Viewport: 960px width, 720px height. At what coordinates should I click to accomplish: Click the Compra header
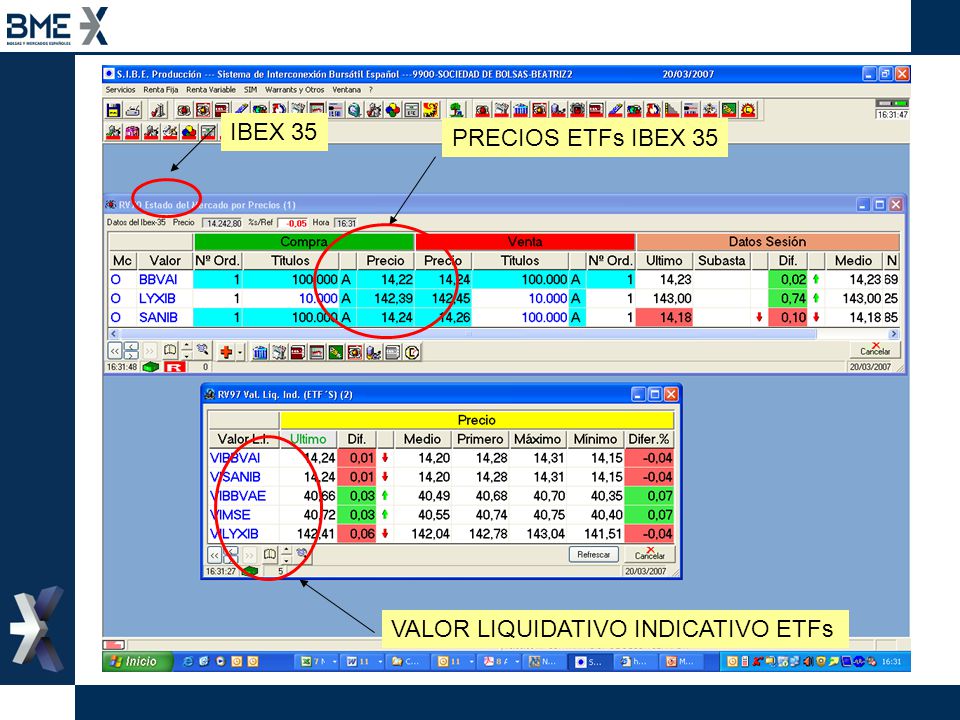[x=304, y=241]
